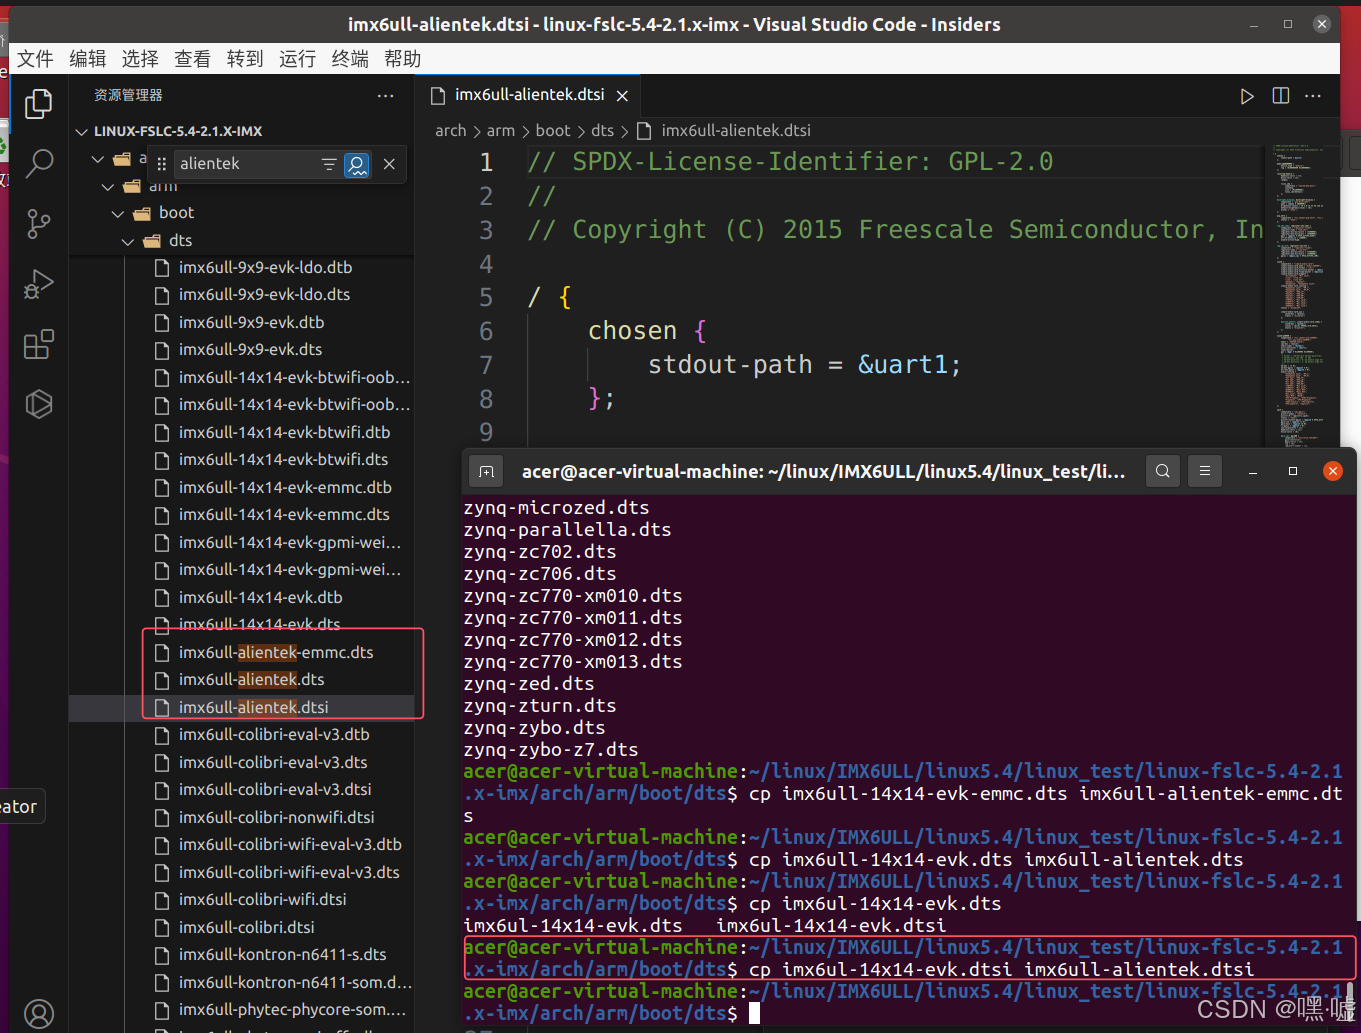Run the dtsi file with the play icon
Image resolution: width=1361 pixels, height=1033 pixels.
[1246, 95]
